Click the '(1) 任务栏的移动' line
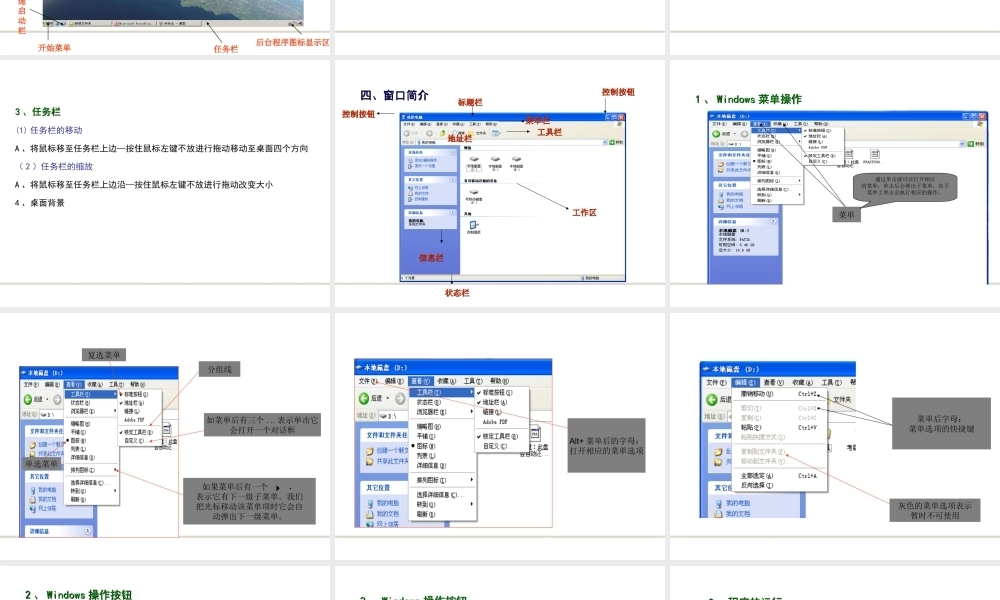Screen dimensions: 1000x600 pyautogui.click(x=49, y=130)
